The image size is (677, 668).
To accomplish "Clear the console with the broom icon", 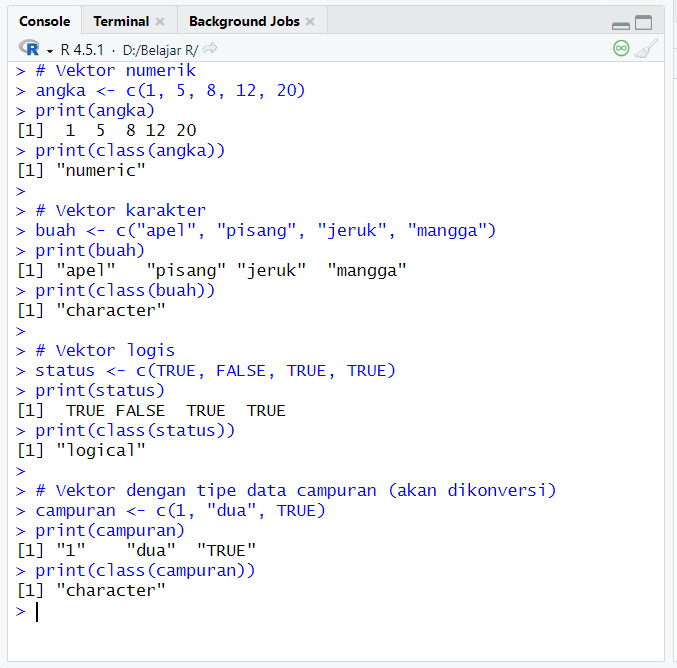I will pos(646,48).
